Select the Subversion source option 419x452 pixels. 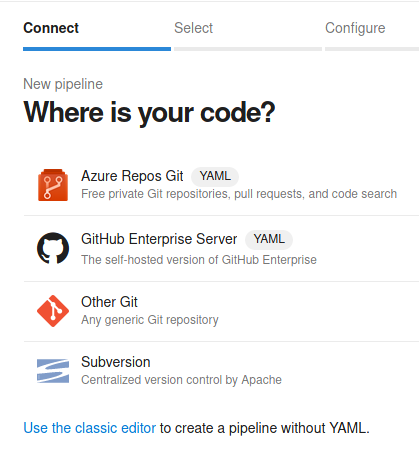point(221,371)
